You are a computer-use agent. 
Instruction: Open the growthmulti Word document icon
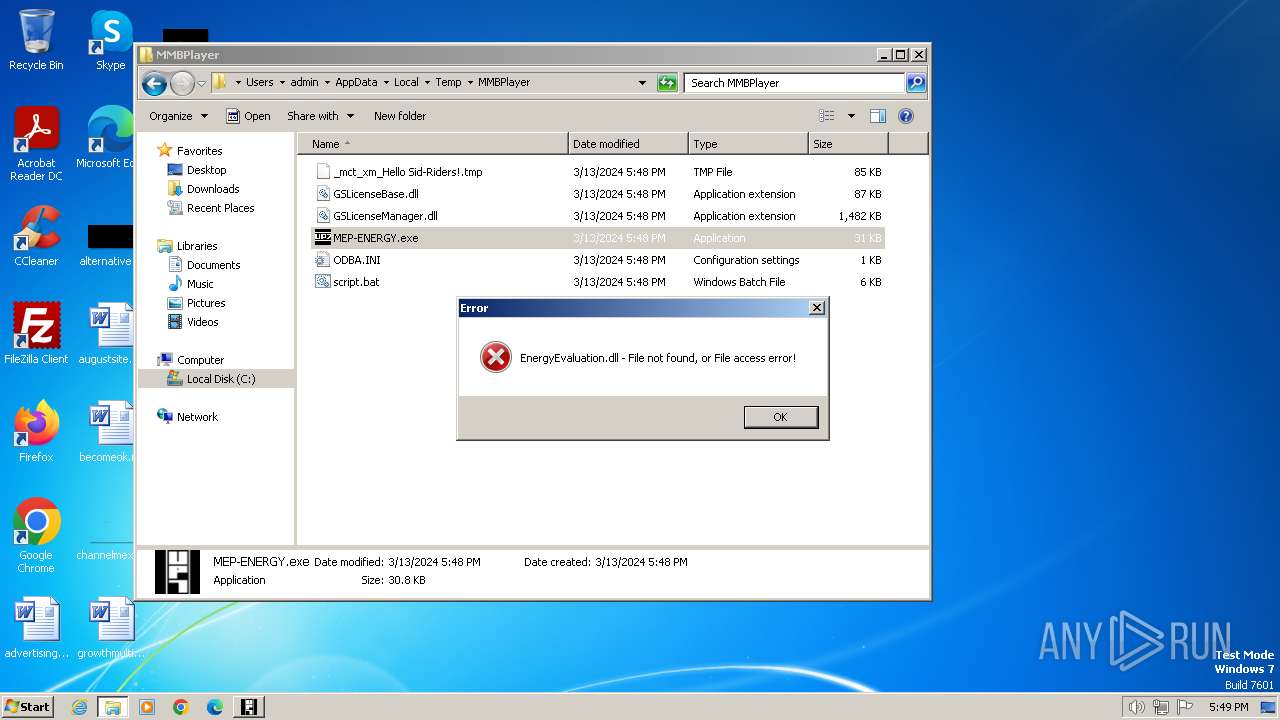click(110, 628)
